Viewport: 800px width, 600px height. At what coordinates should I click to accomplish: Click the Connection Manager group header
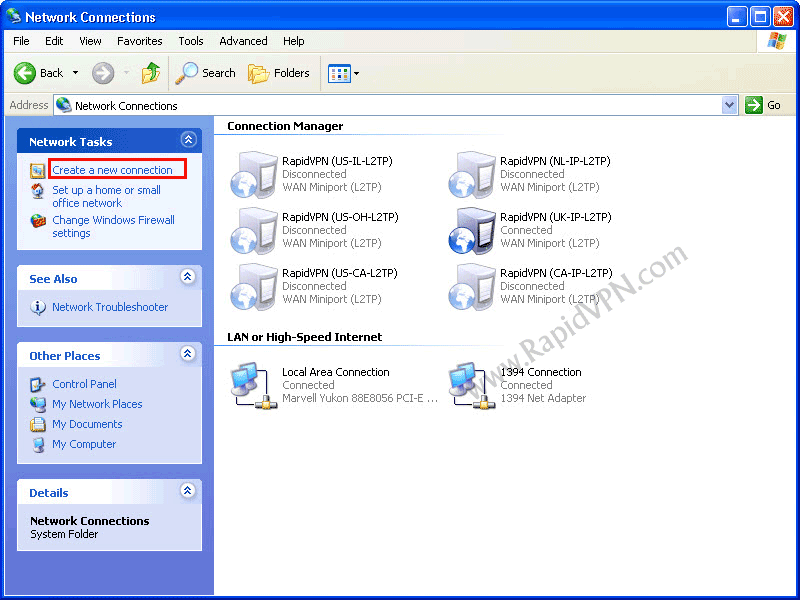[x=285, y=126]
